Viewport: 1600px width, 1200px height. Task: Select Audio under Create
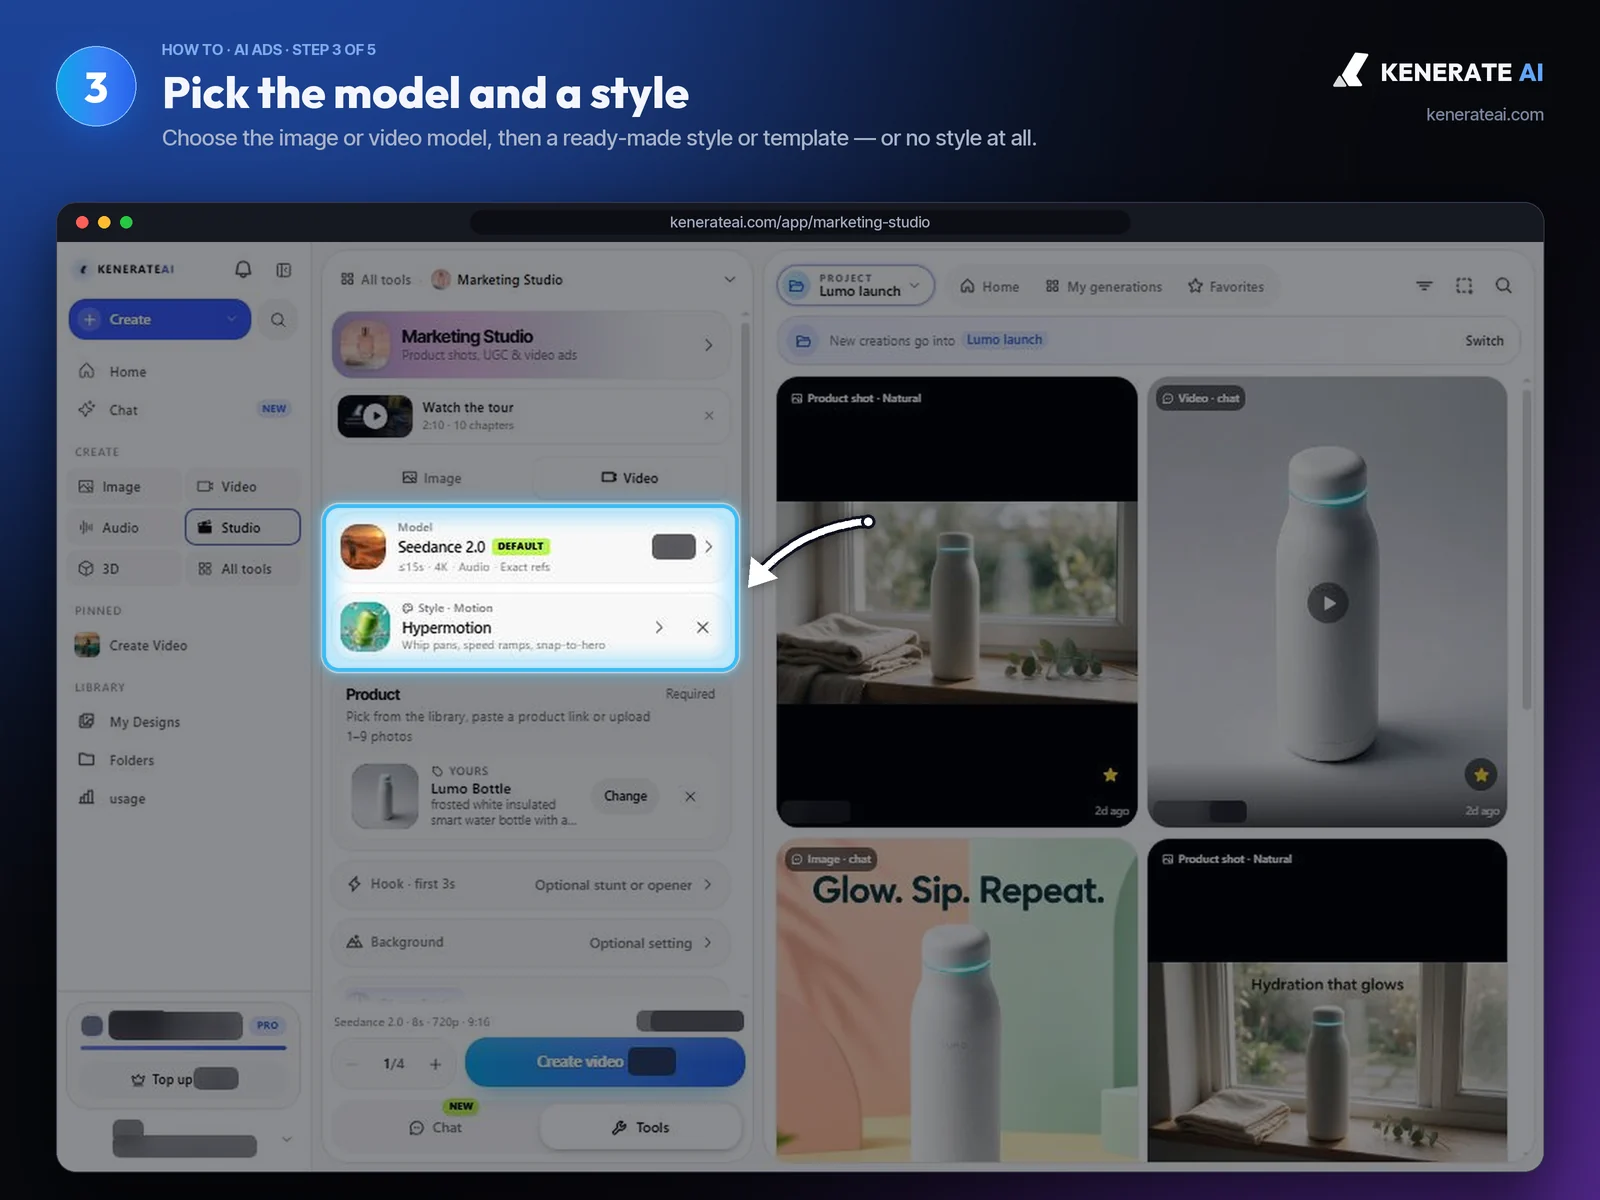tap(126, 528)
